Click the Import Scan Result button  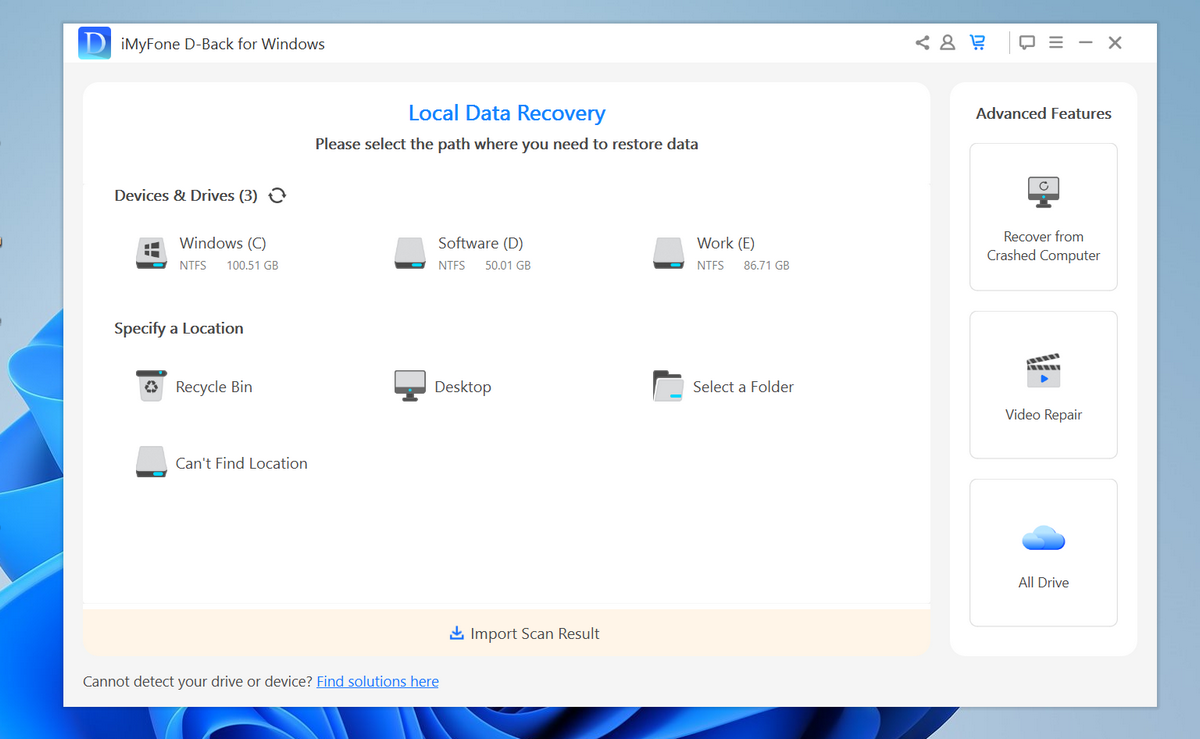pyautogui.click(x=507, y=633)
